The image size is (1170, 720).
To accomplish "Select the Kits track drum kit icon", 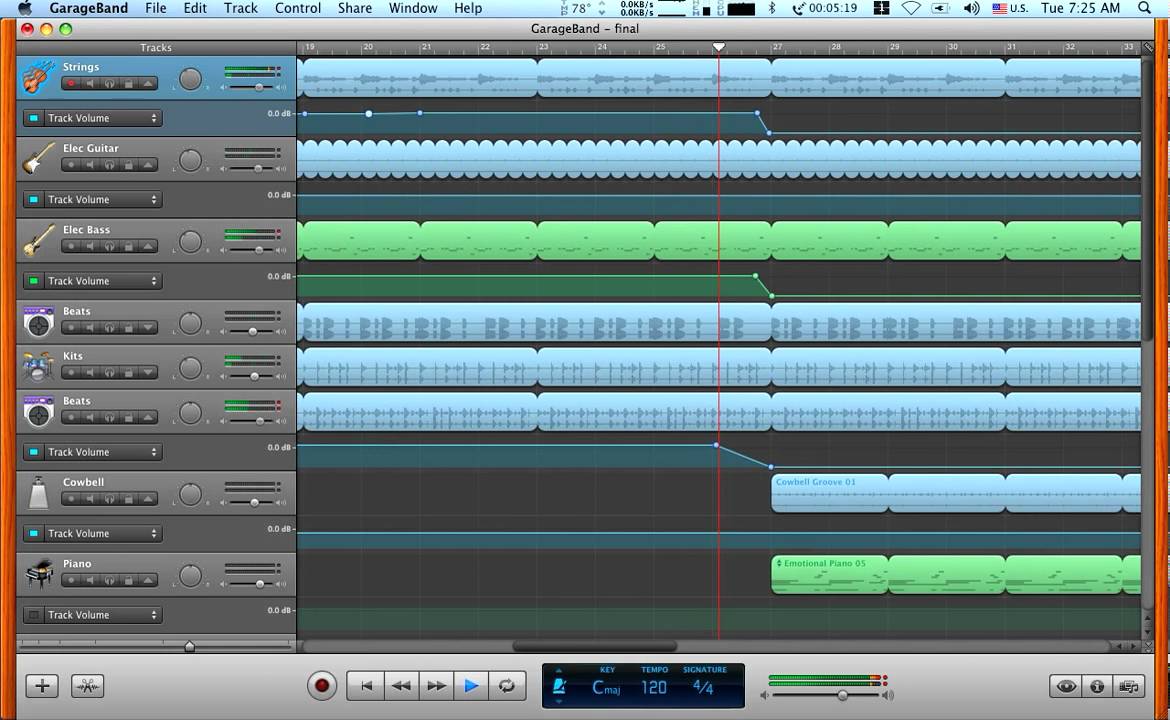I will (x=38, y=366).
